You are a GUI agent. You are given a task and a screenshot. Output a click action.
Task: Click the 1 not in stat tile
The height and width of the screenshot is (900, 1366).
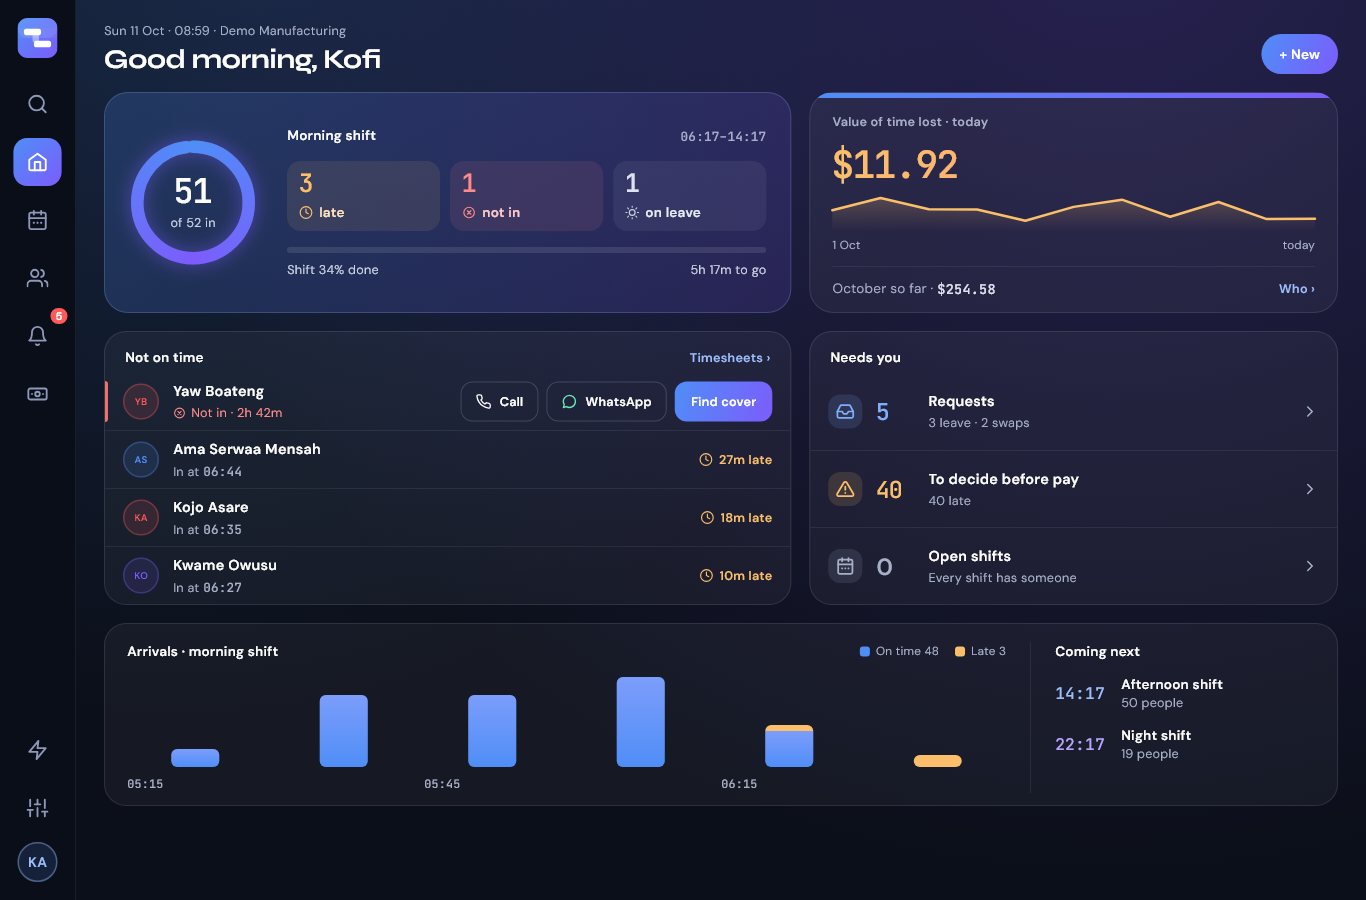tap(527, 196)
